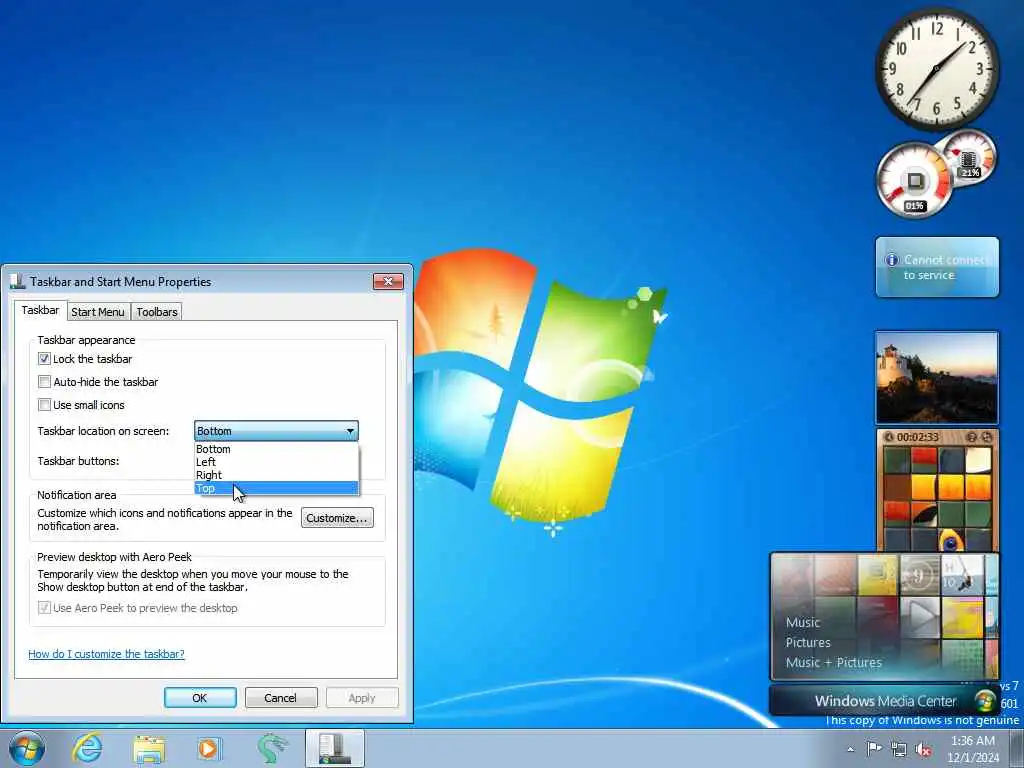Open 'How do I customize the taskbar?' link

(106, 654)
